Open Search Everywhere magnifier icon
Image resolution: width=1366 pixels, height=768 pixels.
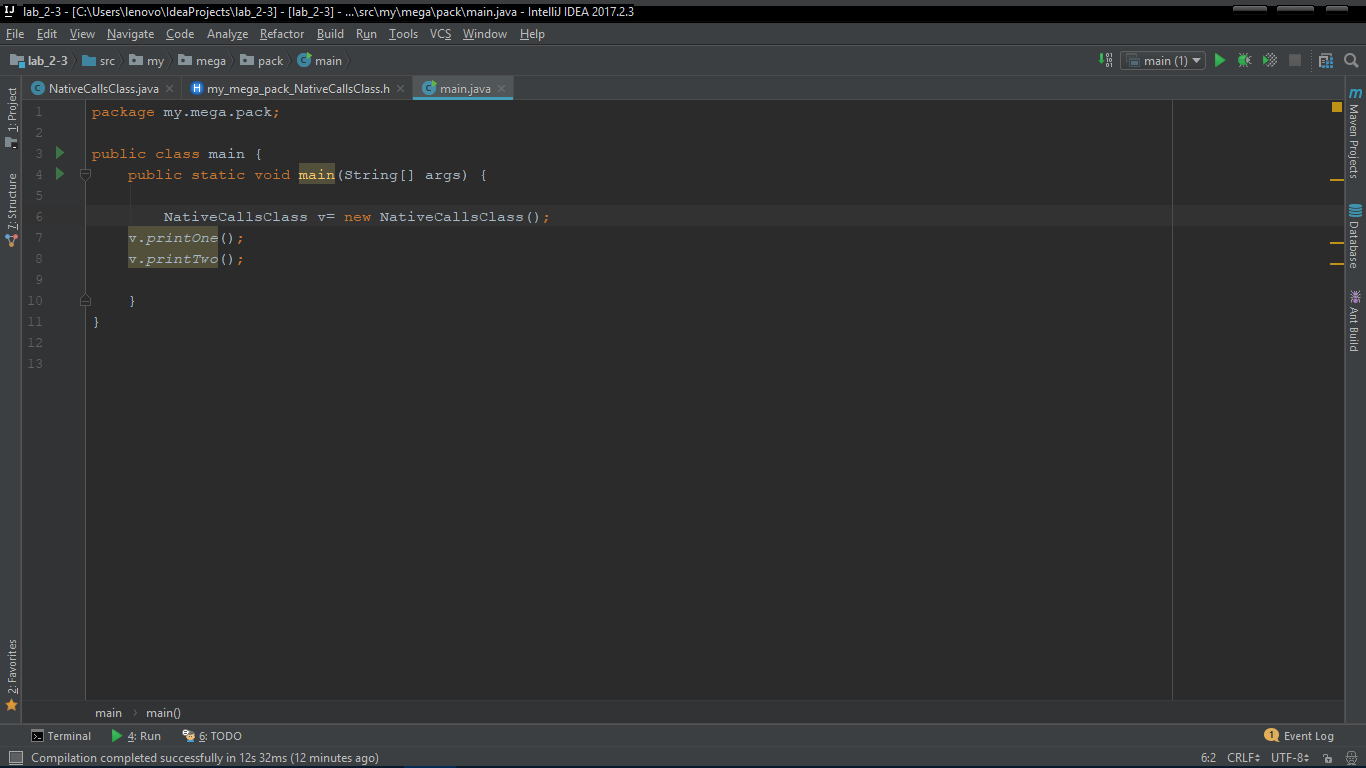(x=1351, y=60)
